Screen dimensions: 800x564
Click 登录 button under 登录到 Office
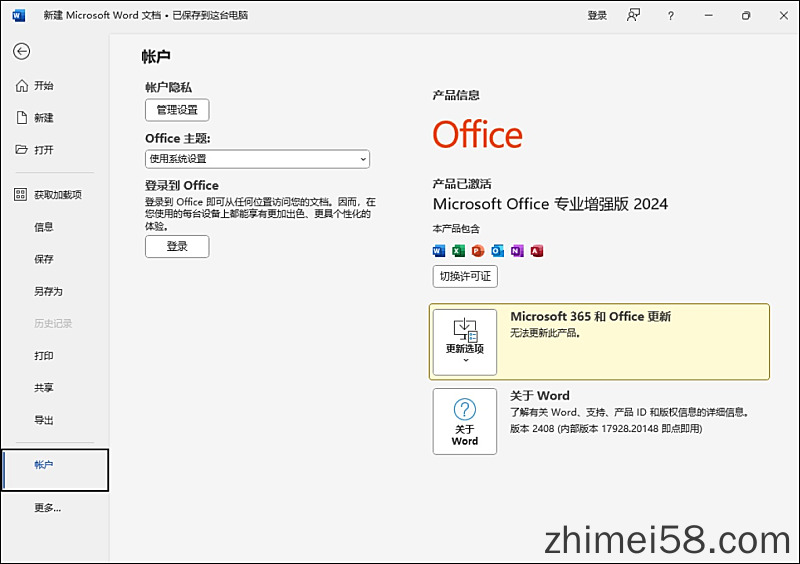tap(177, 246)
